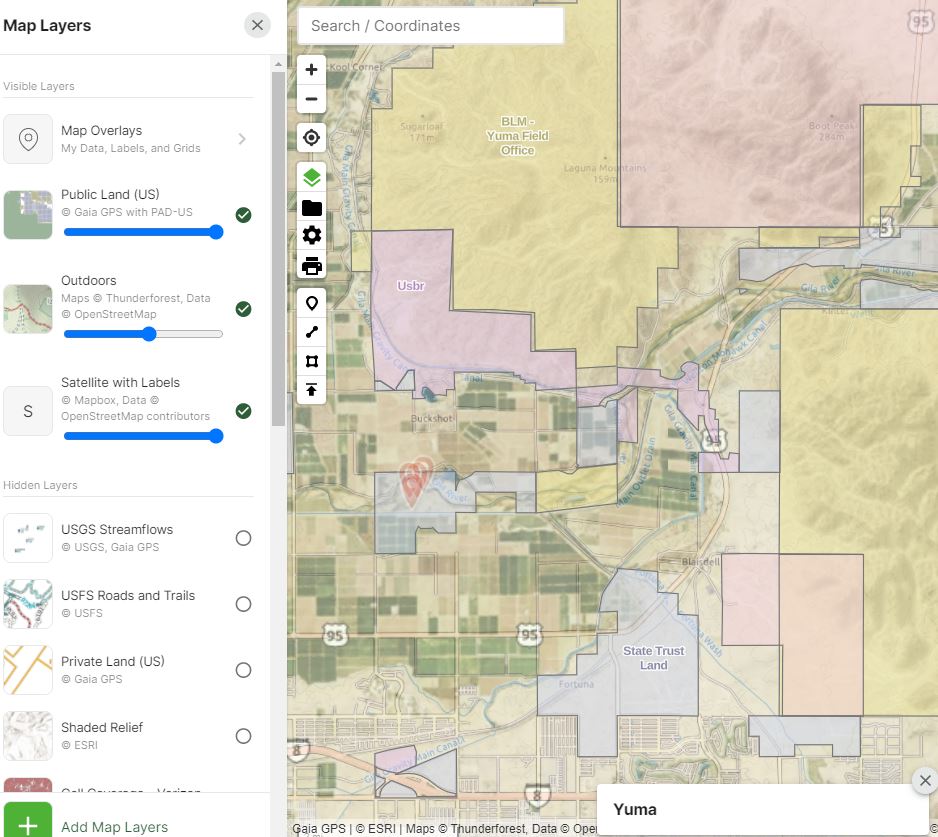
Task: Open the saved folders icon
Action: tap(310, 207)
